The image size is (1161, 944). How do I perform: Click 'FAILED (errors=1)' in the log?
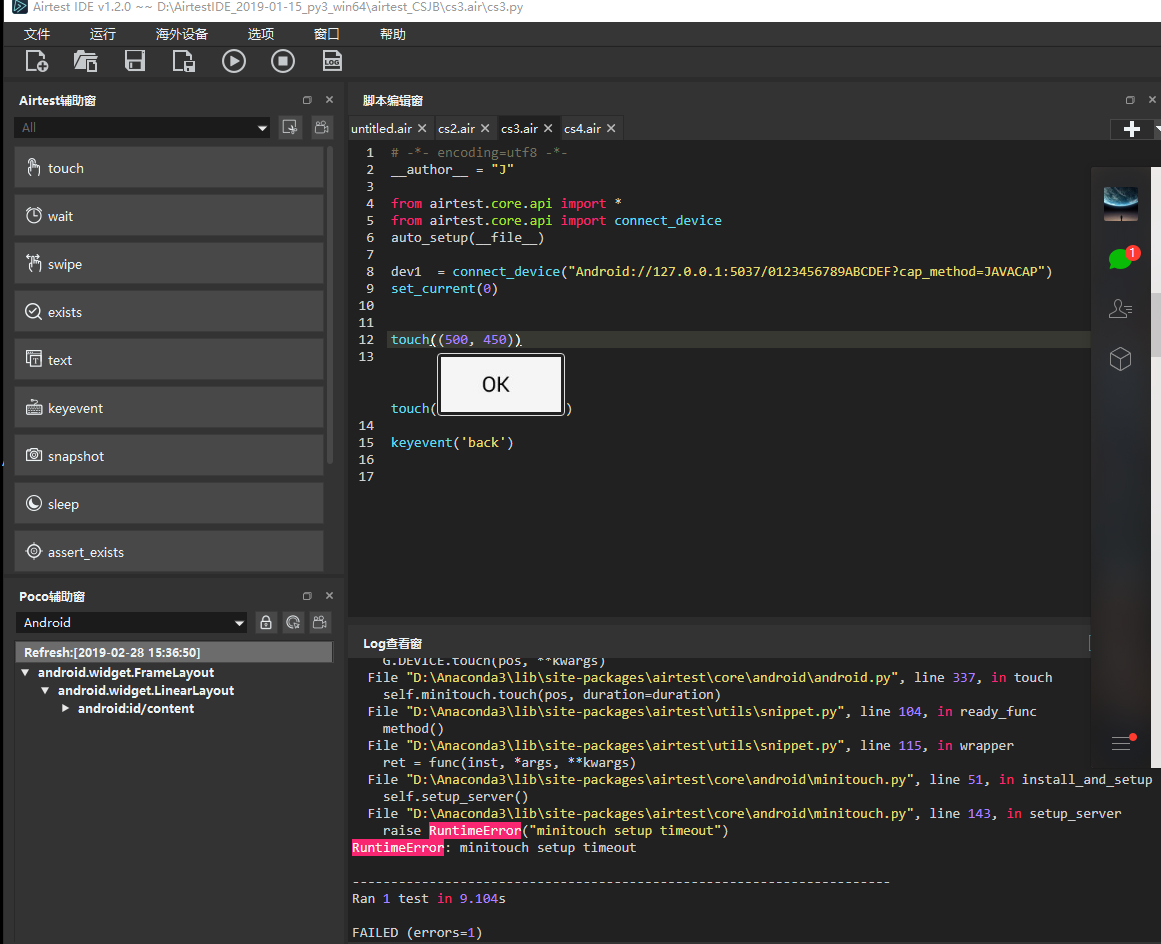(417, 933)
